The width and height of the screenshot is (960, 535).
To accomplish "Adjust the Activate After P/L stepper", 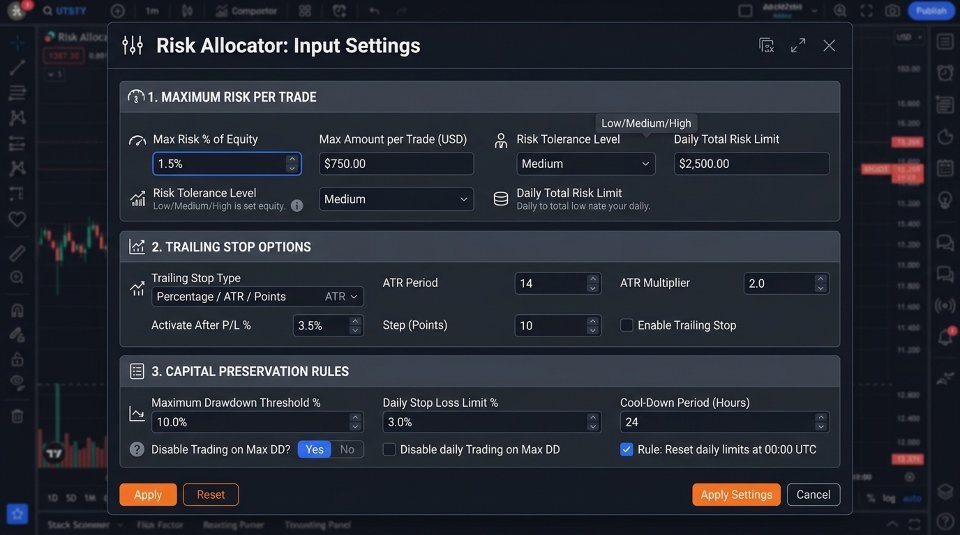I will click(355, 326).
